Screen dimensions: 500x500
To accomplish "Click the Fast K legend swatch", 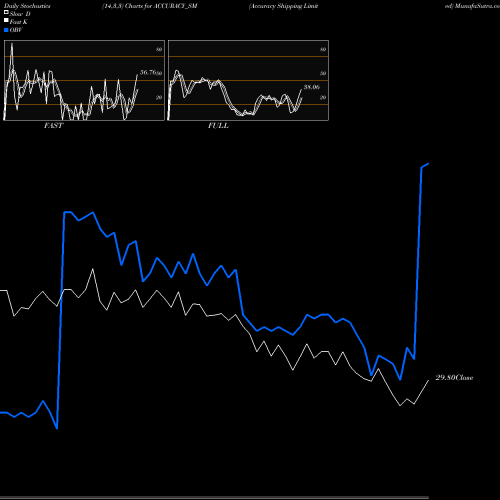I will pos(6,21).
